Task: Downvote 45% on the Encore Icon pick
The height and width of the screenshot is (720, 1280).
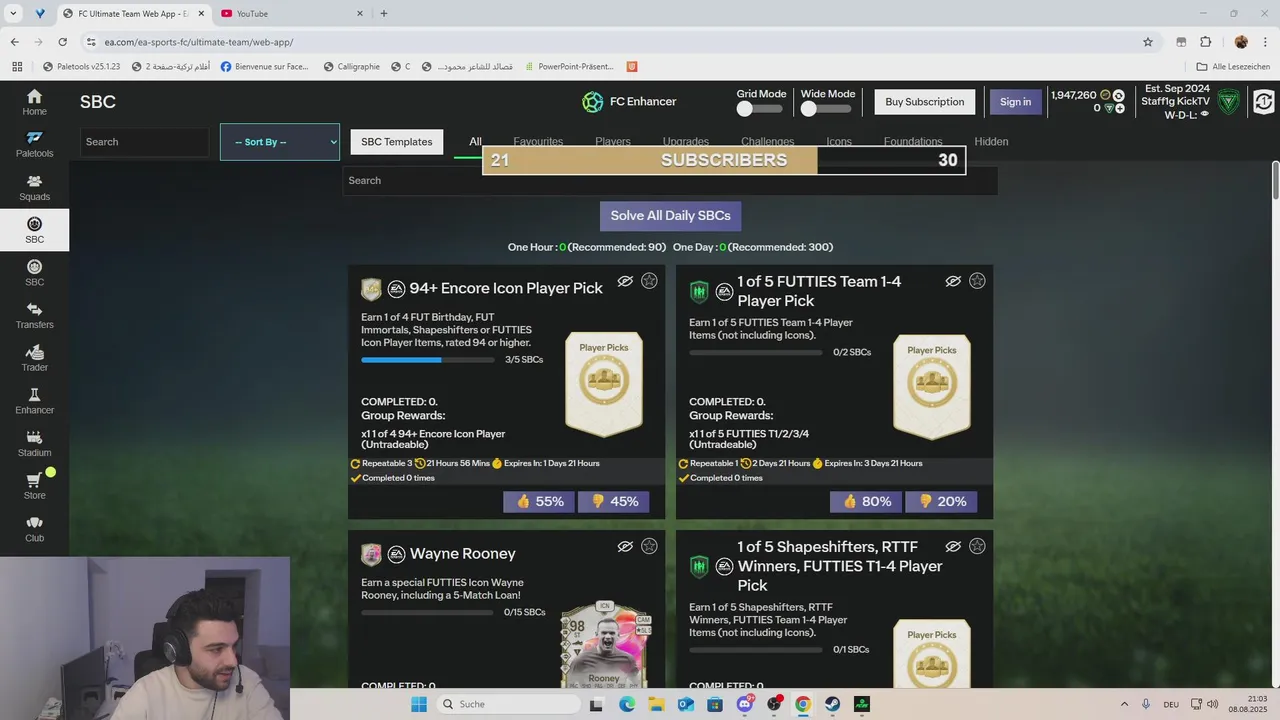Action: click(x=614, y=501)
